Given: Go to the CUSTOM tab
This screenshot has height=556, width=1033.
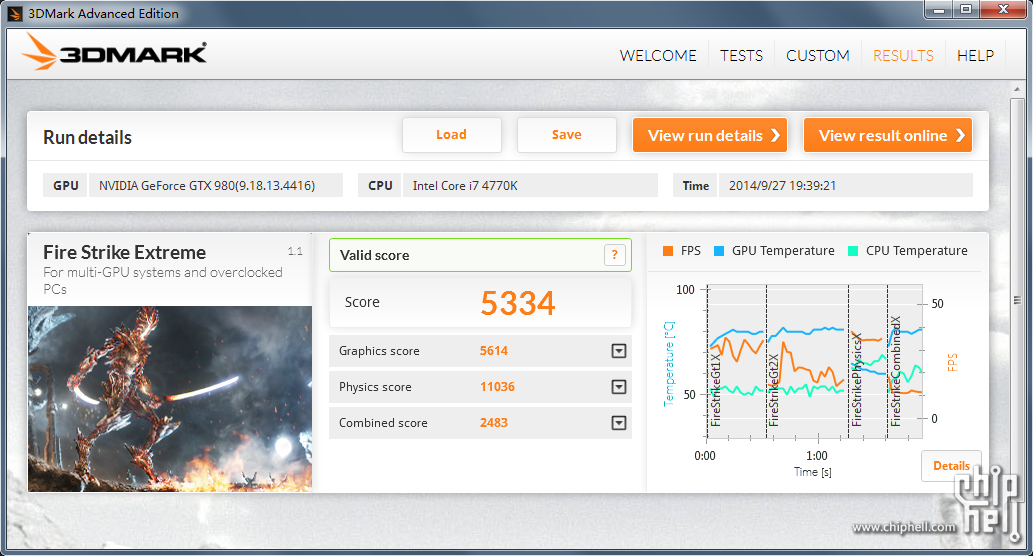Looking at the screenshot, I should [818, 56].
